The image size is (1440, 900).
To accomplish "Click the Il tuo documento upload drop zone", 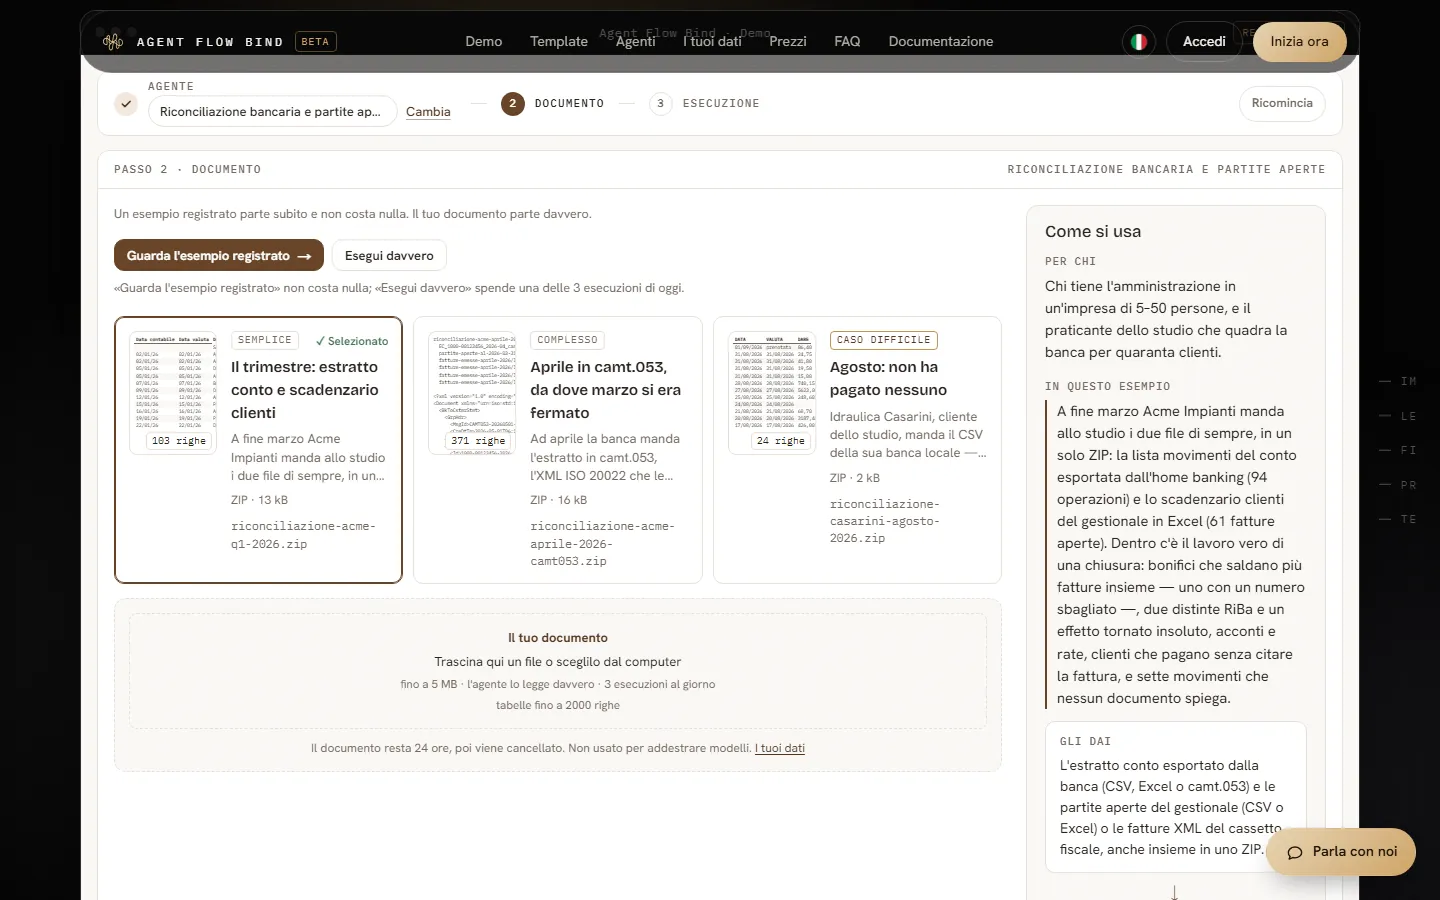I will point(558,671).
